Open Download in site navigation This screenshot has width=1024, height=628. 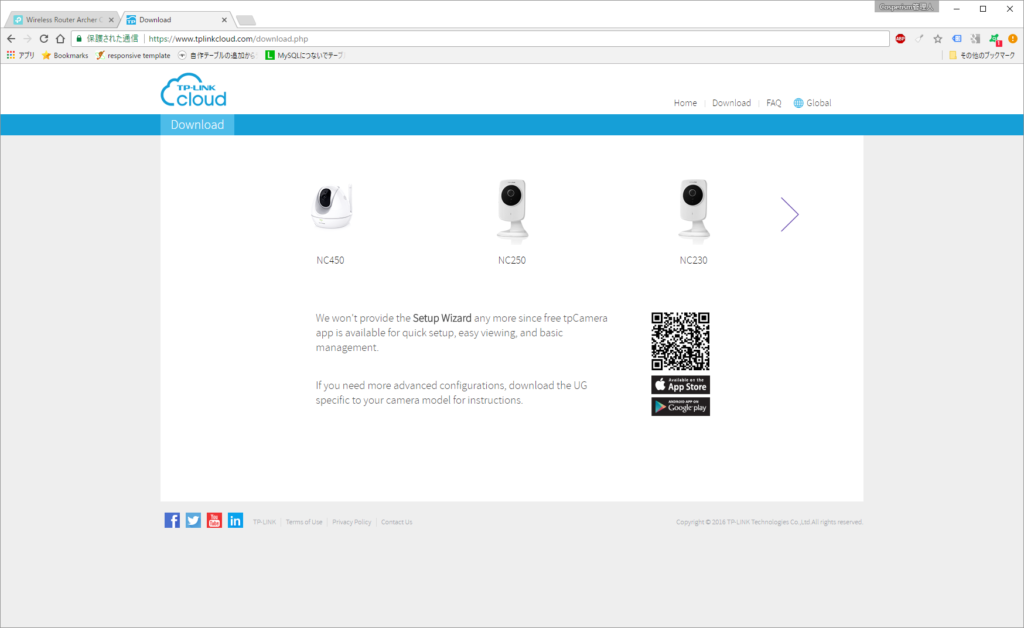point(731,102)
